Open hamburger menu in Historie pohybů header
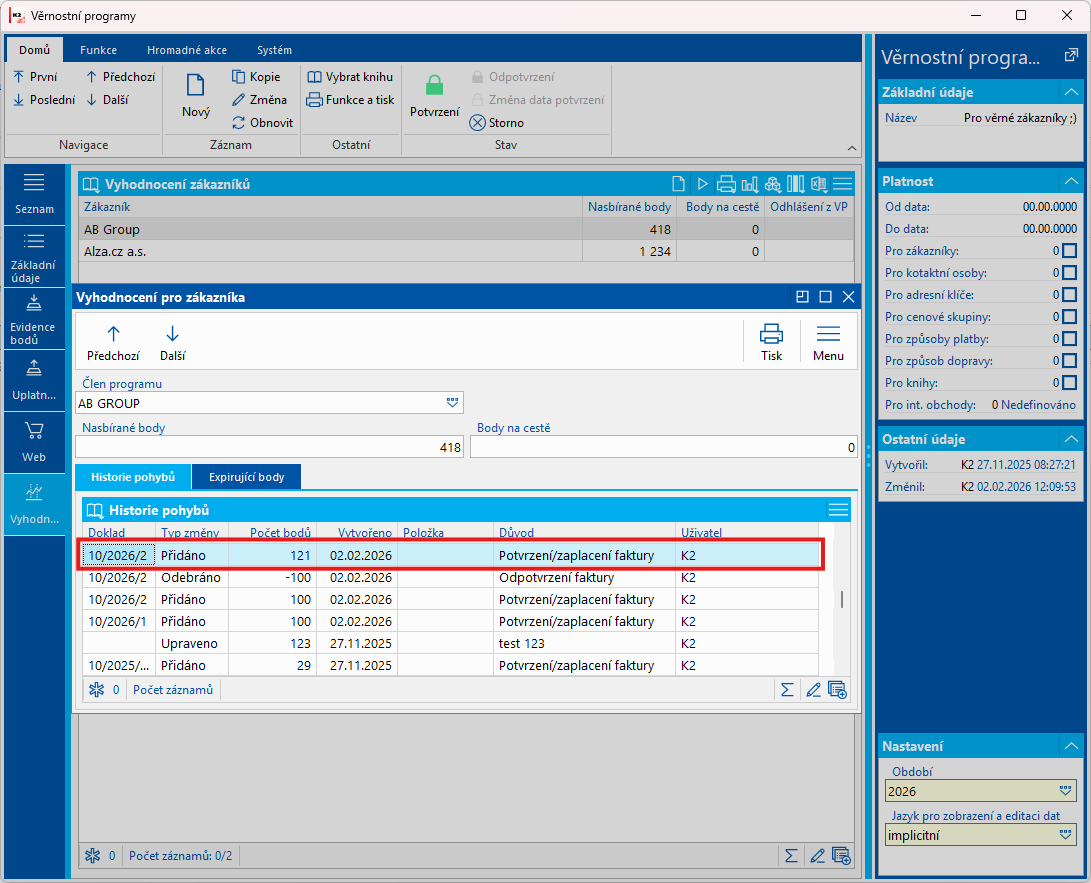The width and height of the screenshot is (1091, 883). pos(838,510)
